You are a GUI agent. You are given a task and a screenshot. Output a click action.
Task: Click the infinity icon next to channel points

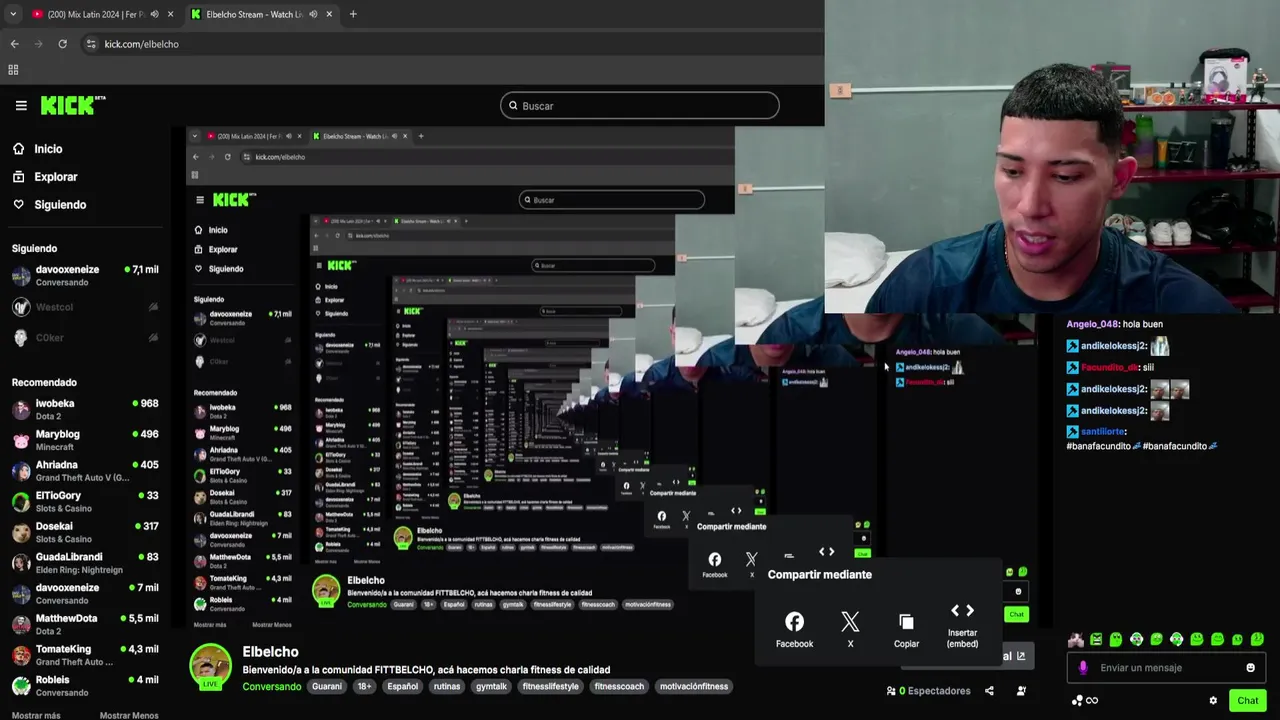[x=1091, y=701]
